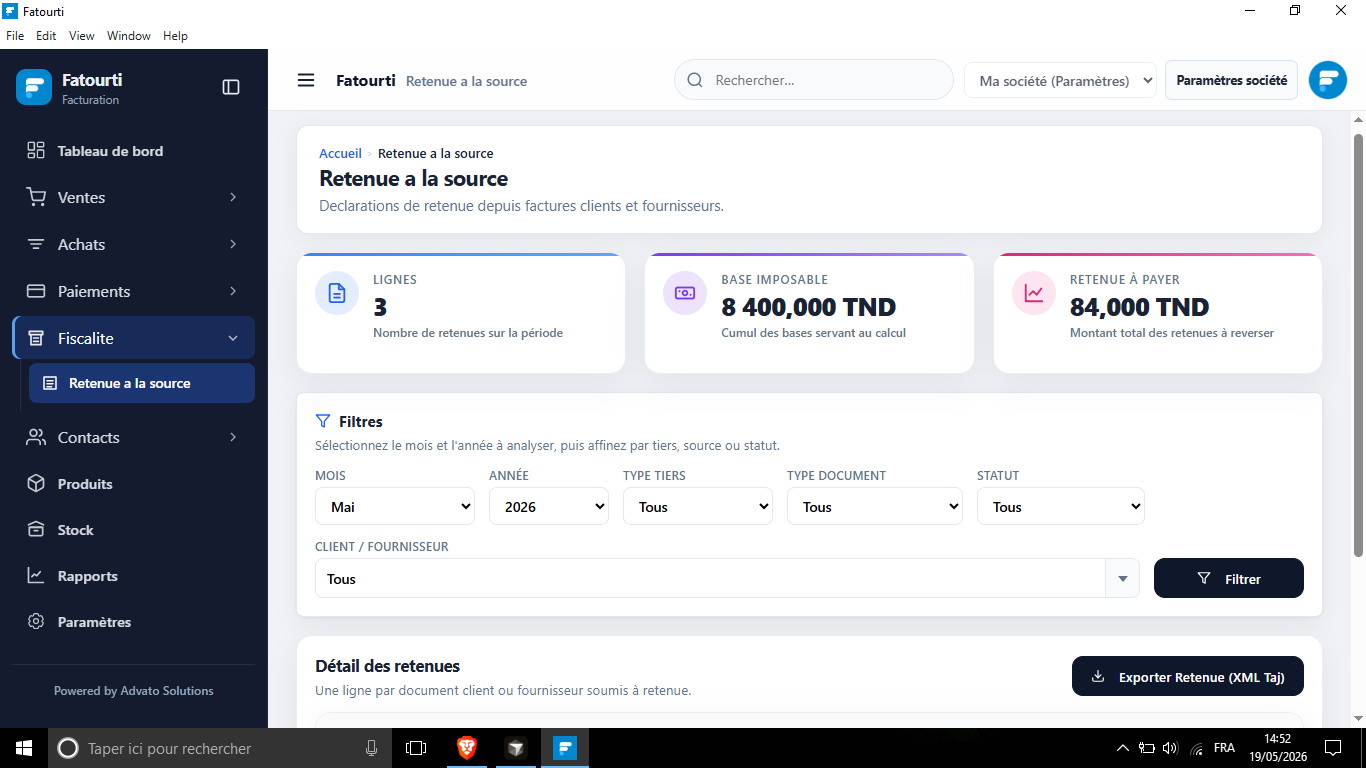The width and height of the screenshot is (1366, 768).
Task: Open Task View in the taskbar
Action: click(x=416, y=747)
